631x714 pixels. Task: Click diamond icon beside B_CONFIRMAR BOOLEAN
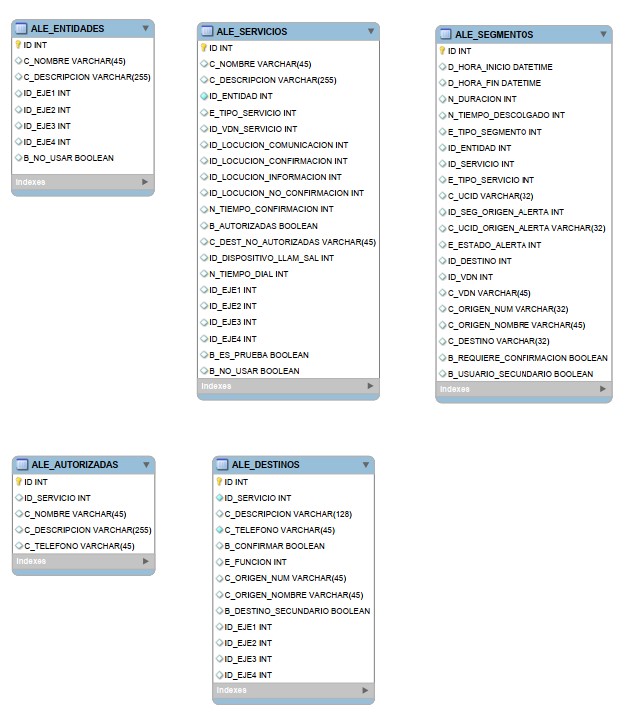click(x=219, y=546)
